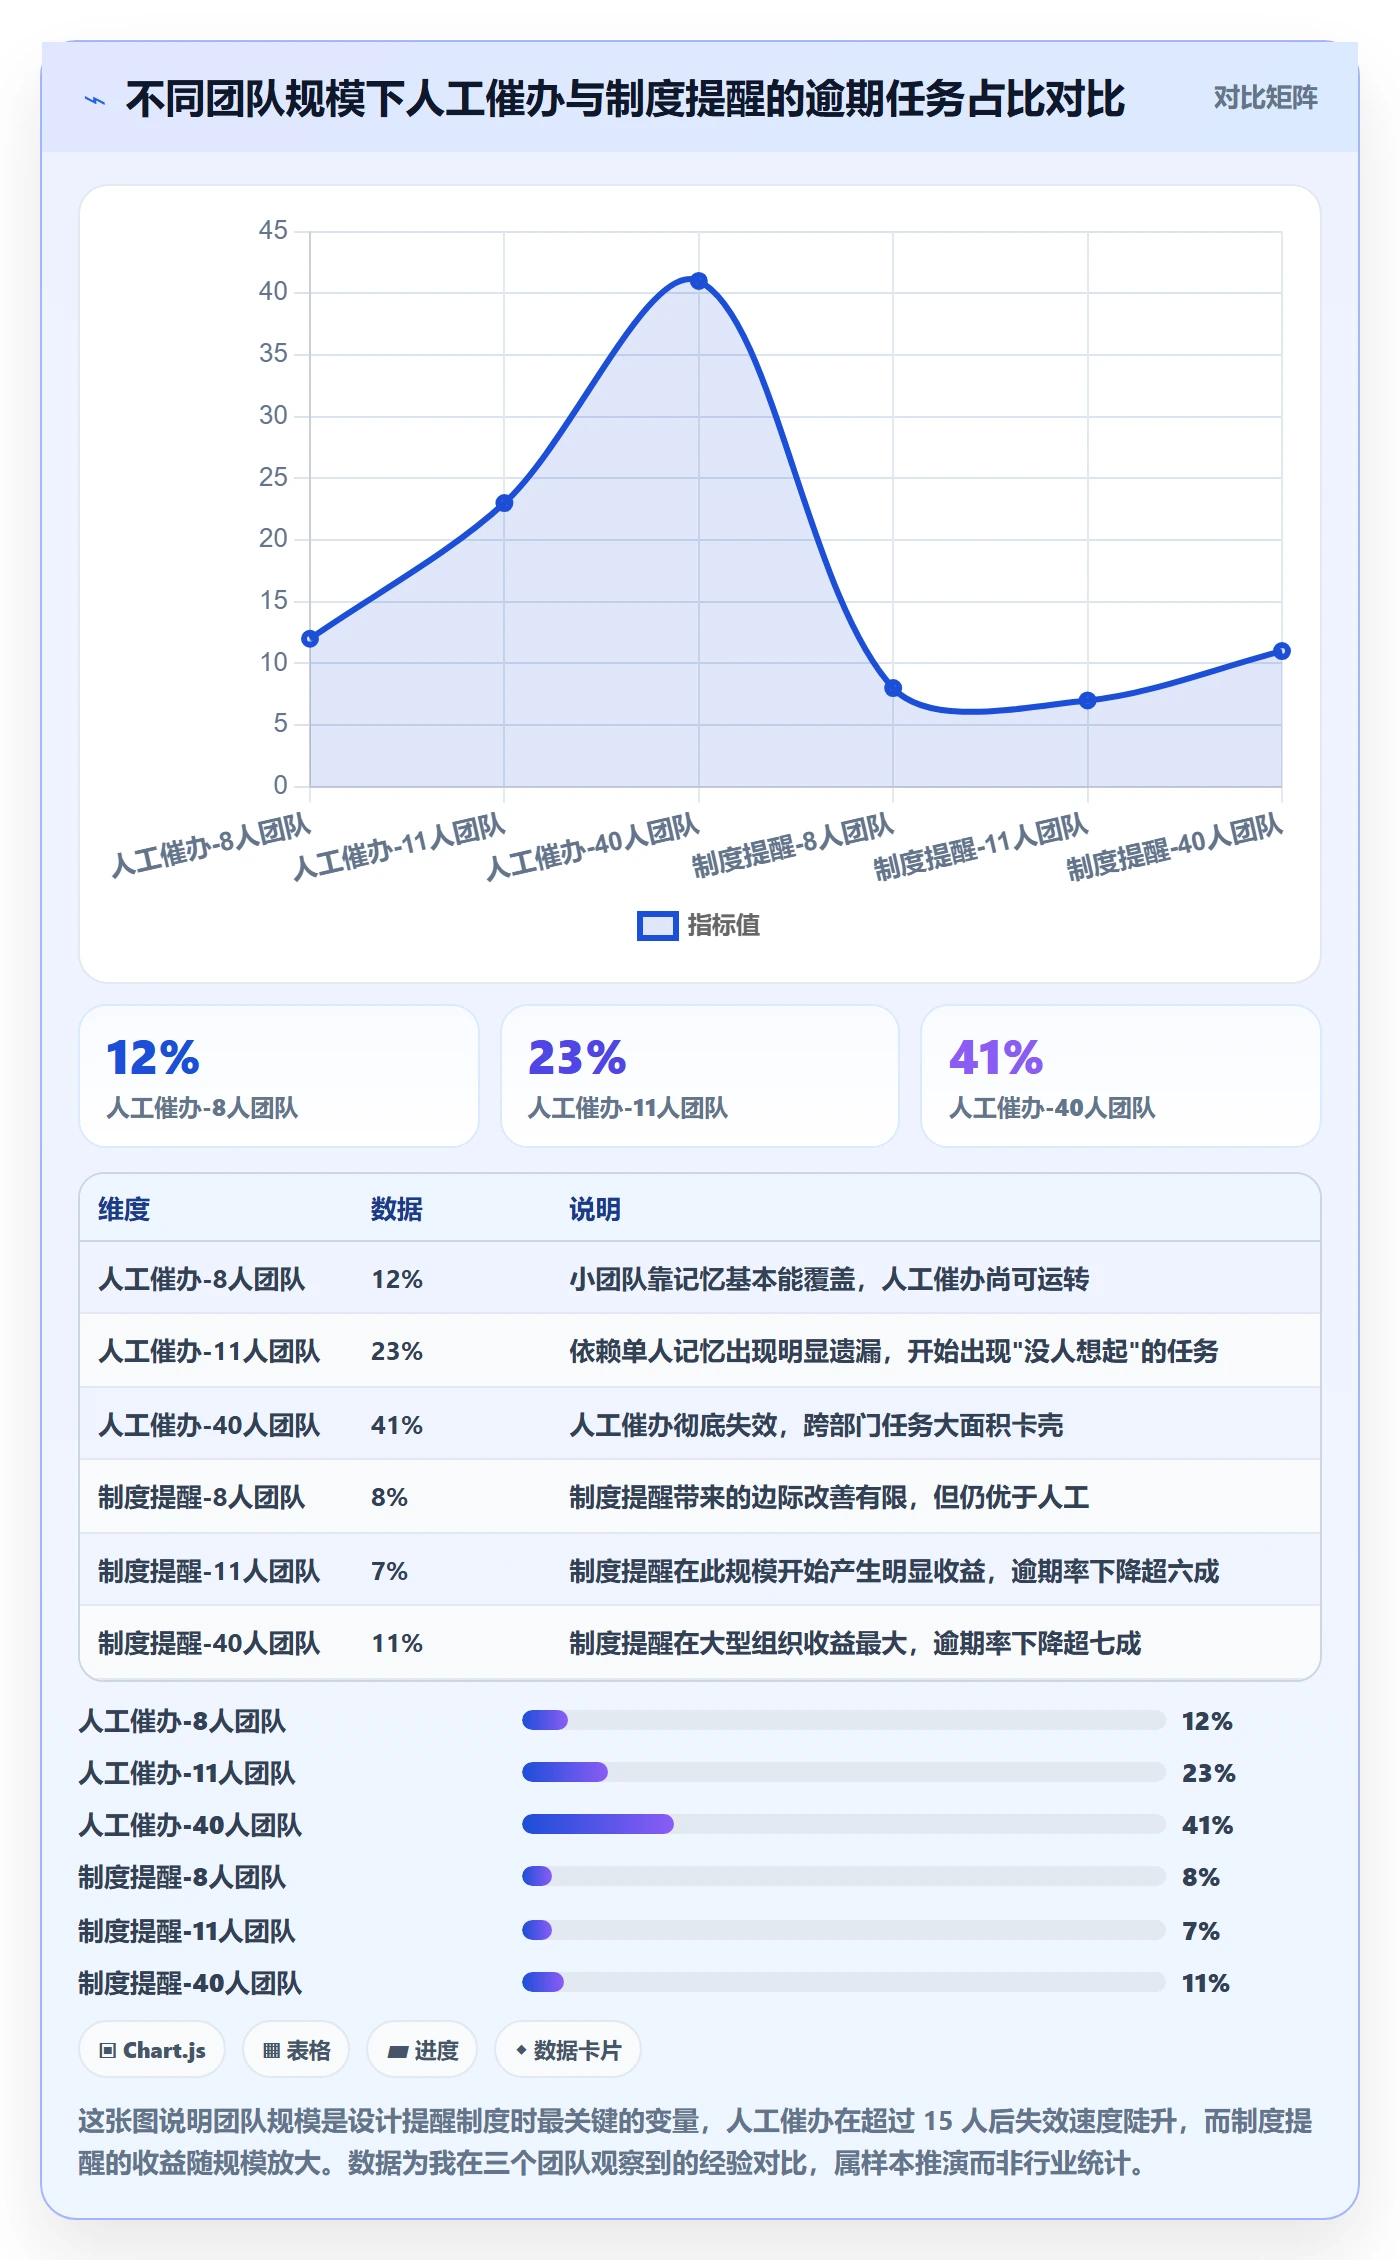Toggle the 指标值 legend swatch
This screenshot has width=1400, height=2260.
point(658,926)
